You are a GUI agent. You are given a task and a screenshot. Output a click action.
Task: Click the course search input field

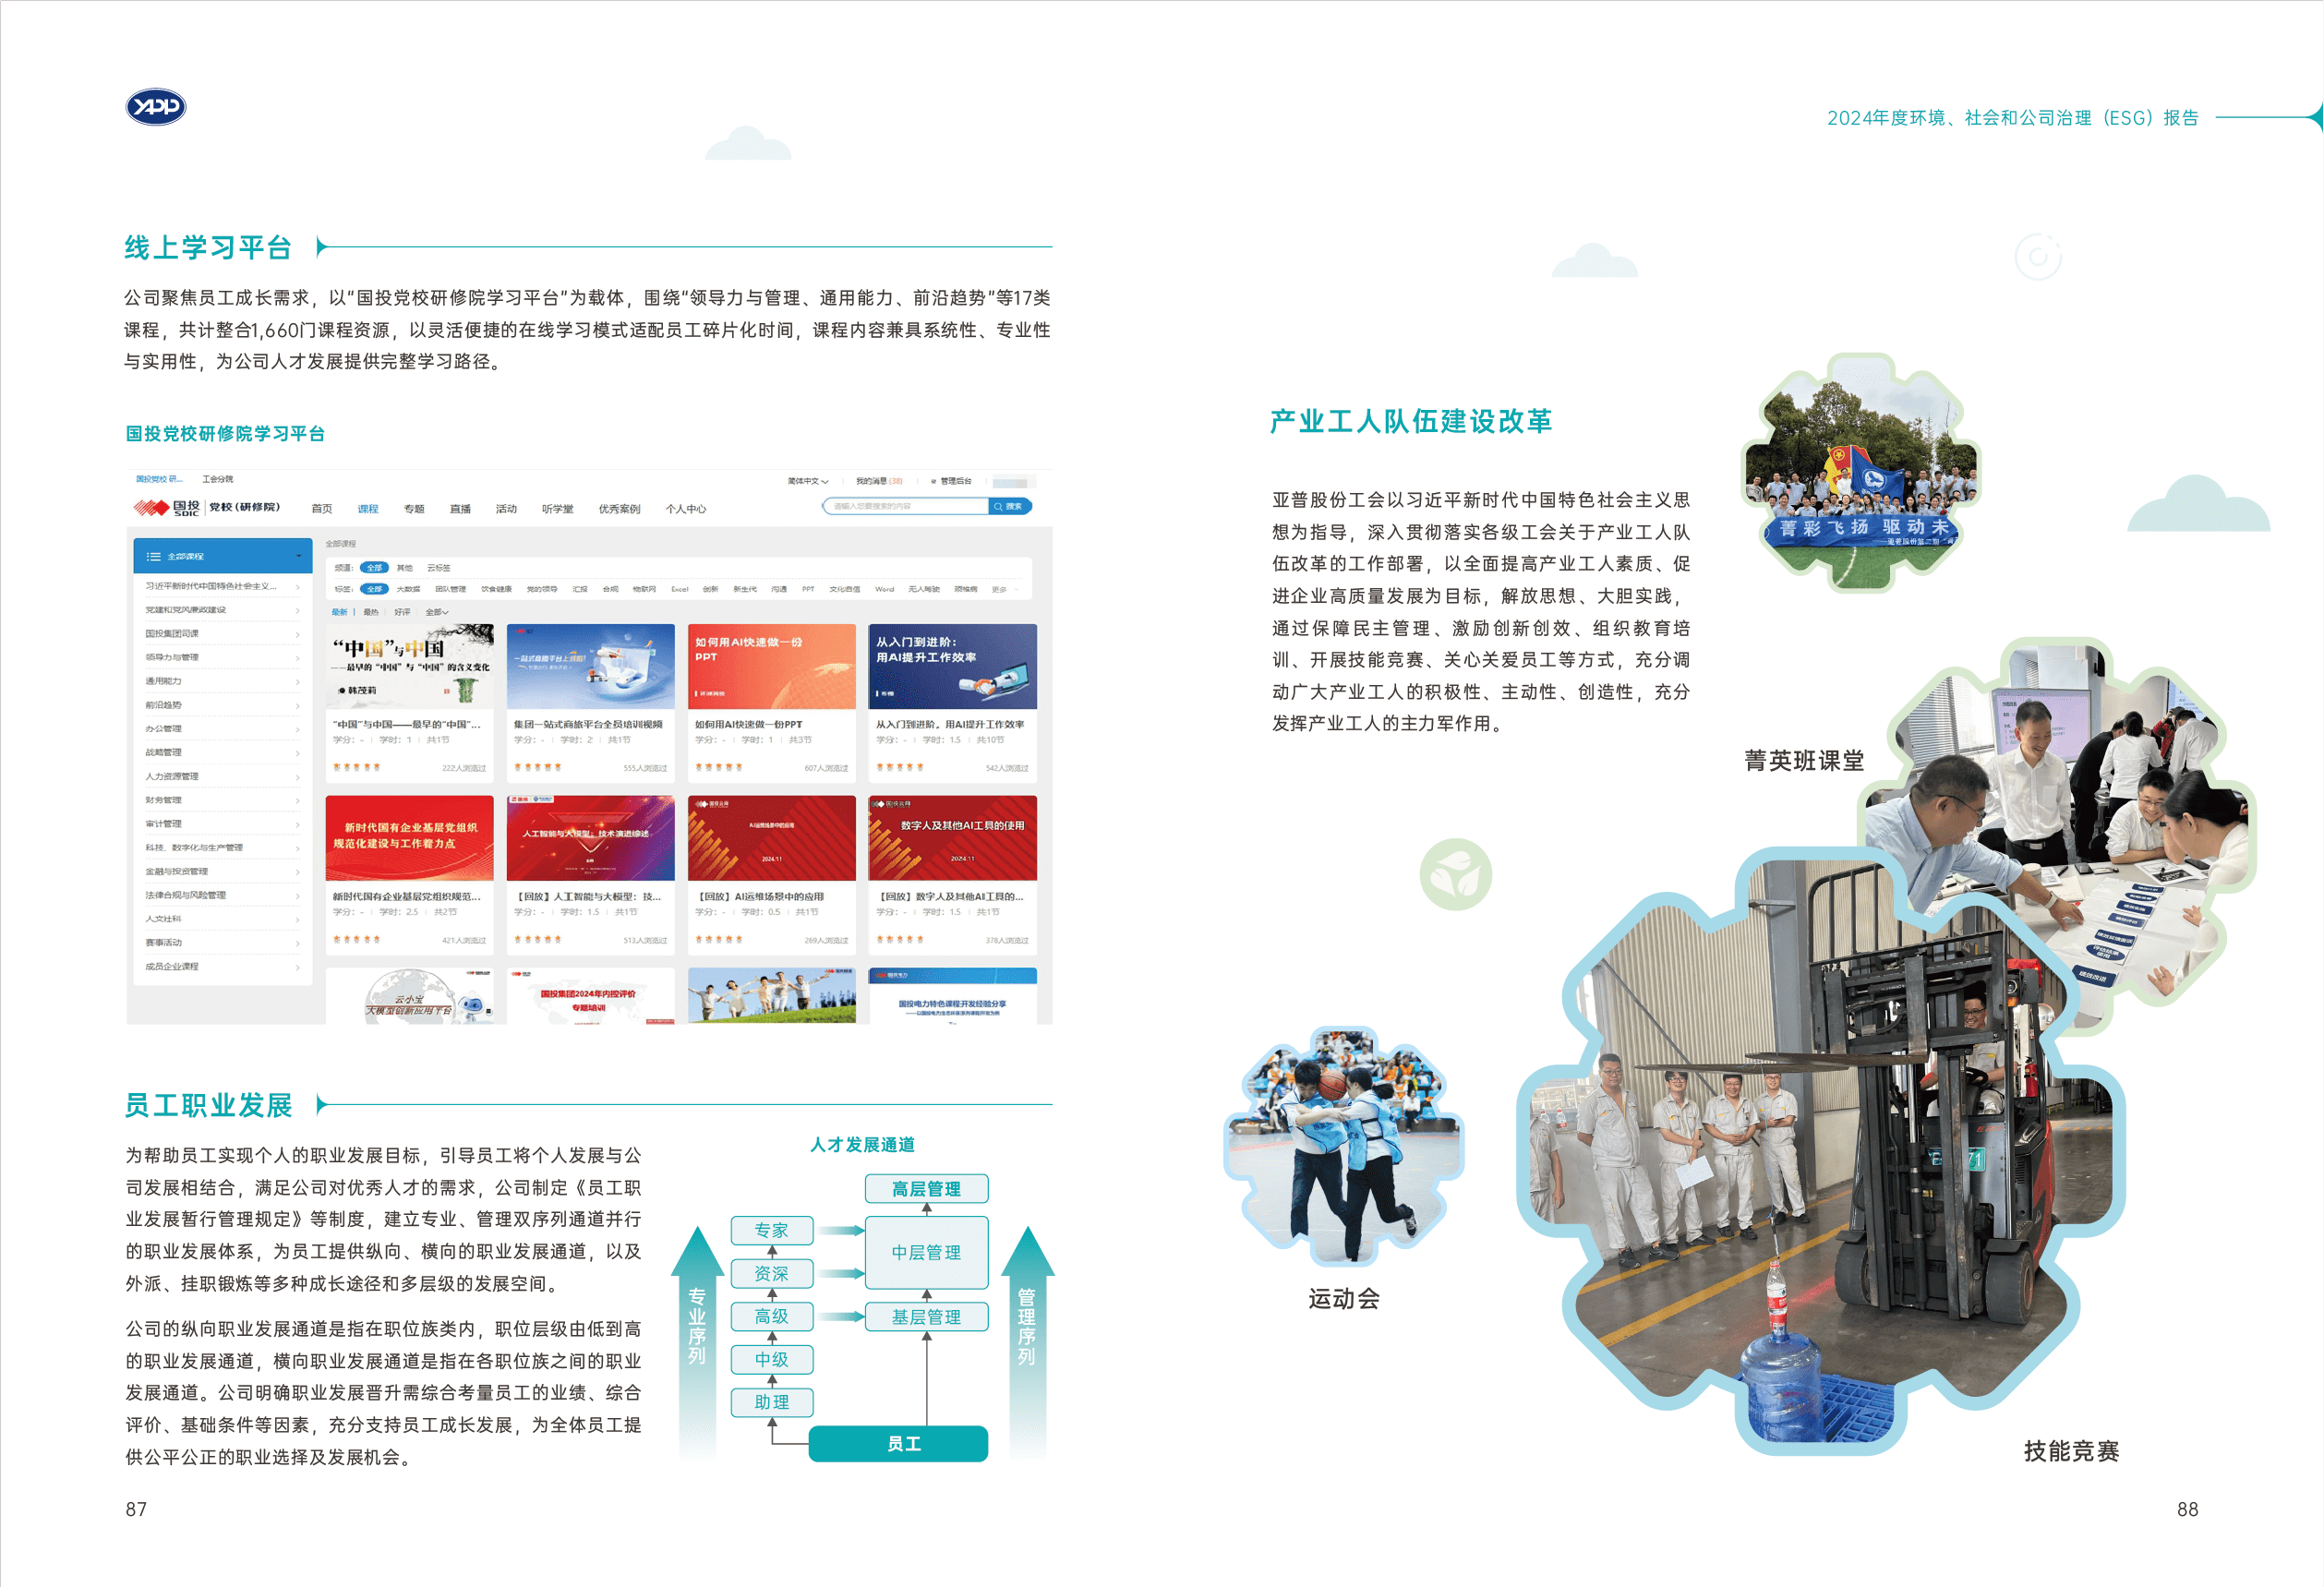pyautogui.click(x=905, y=507)
